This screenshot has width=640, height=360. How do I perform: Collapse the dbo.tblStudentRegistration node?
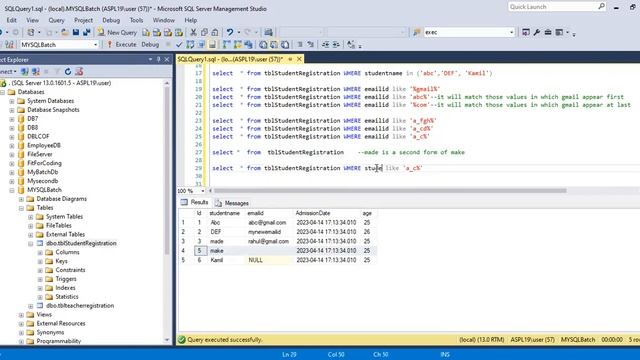(31, 243)
